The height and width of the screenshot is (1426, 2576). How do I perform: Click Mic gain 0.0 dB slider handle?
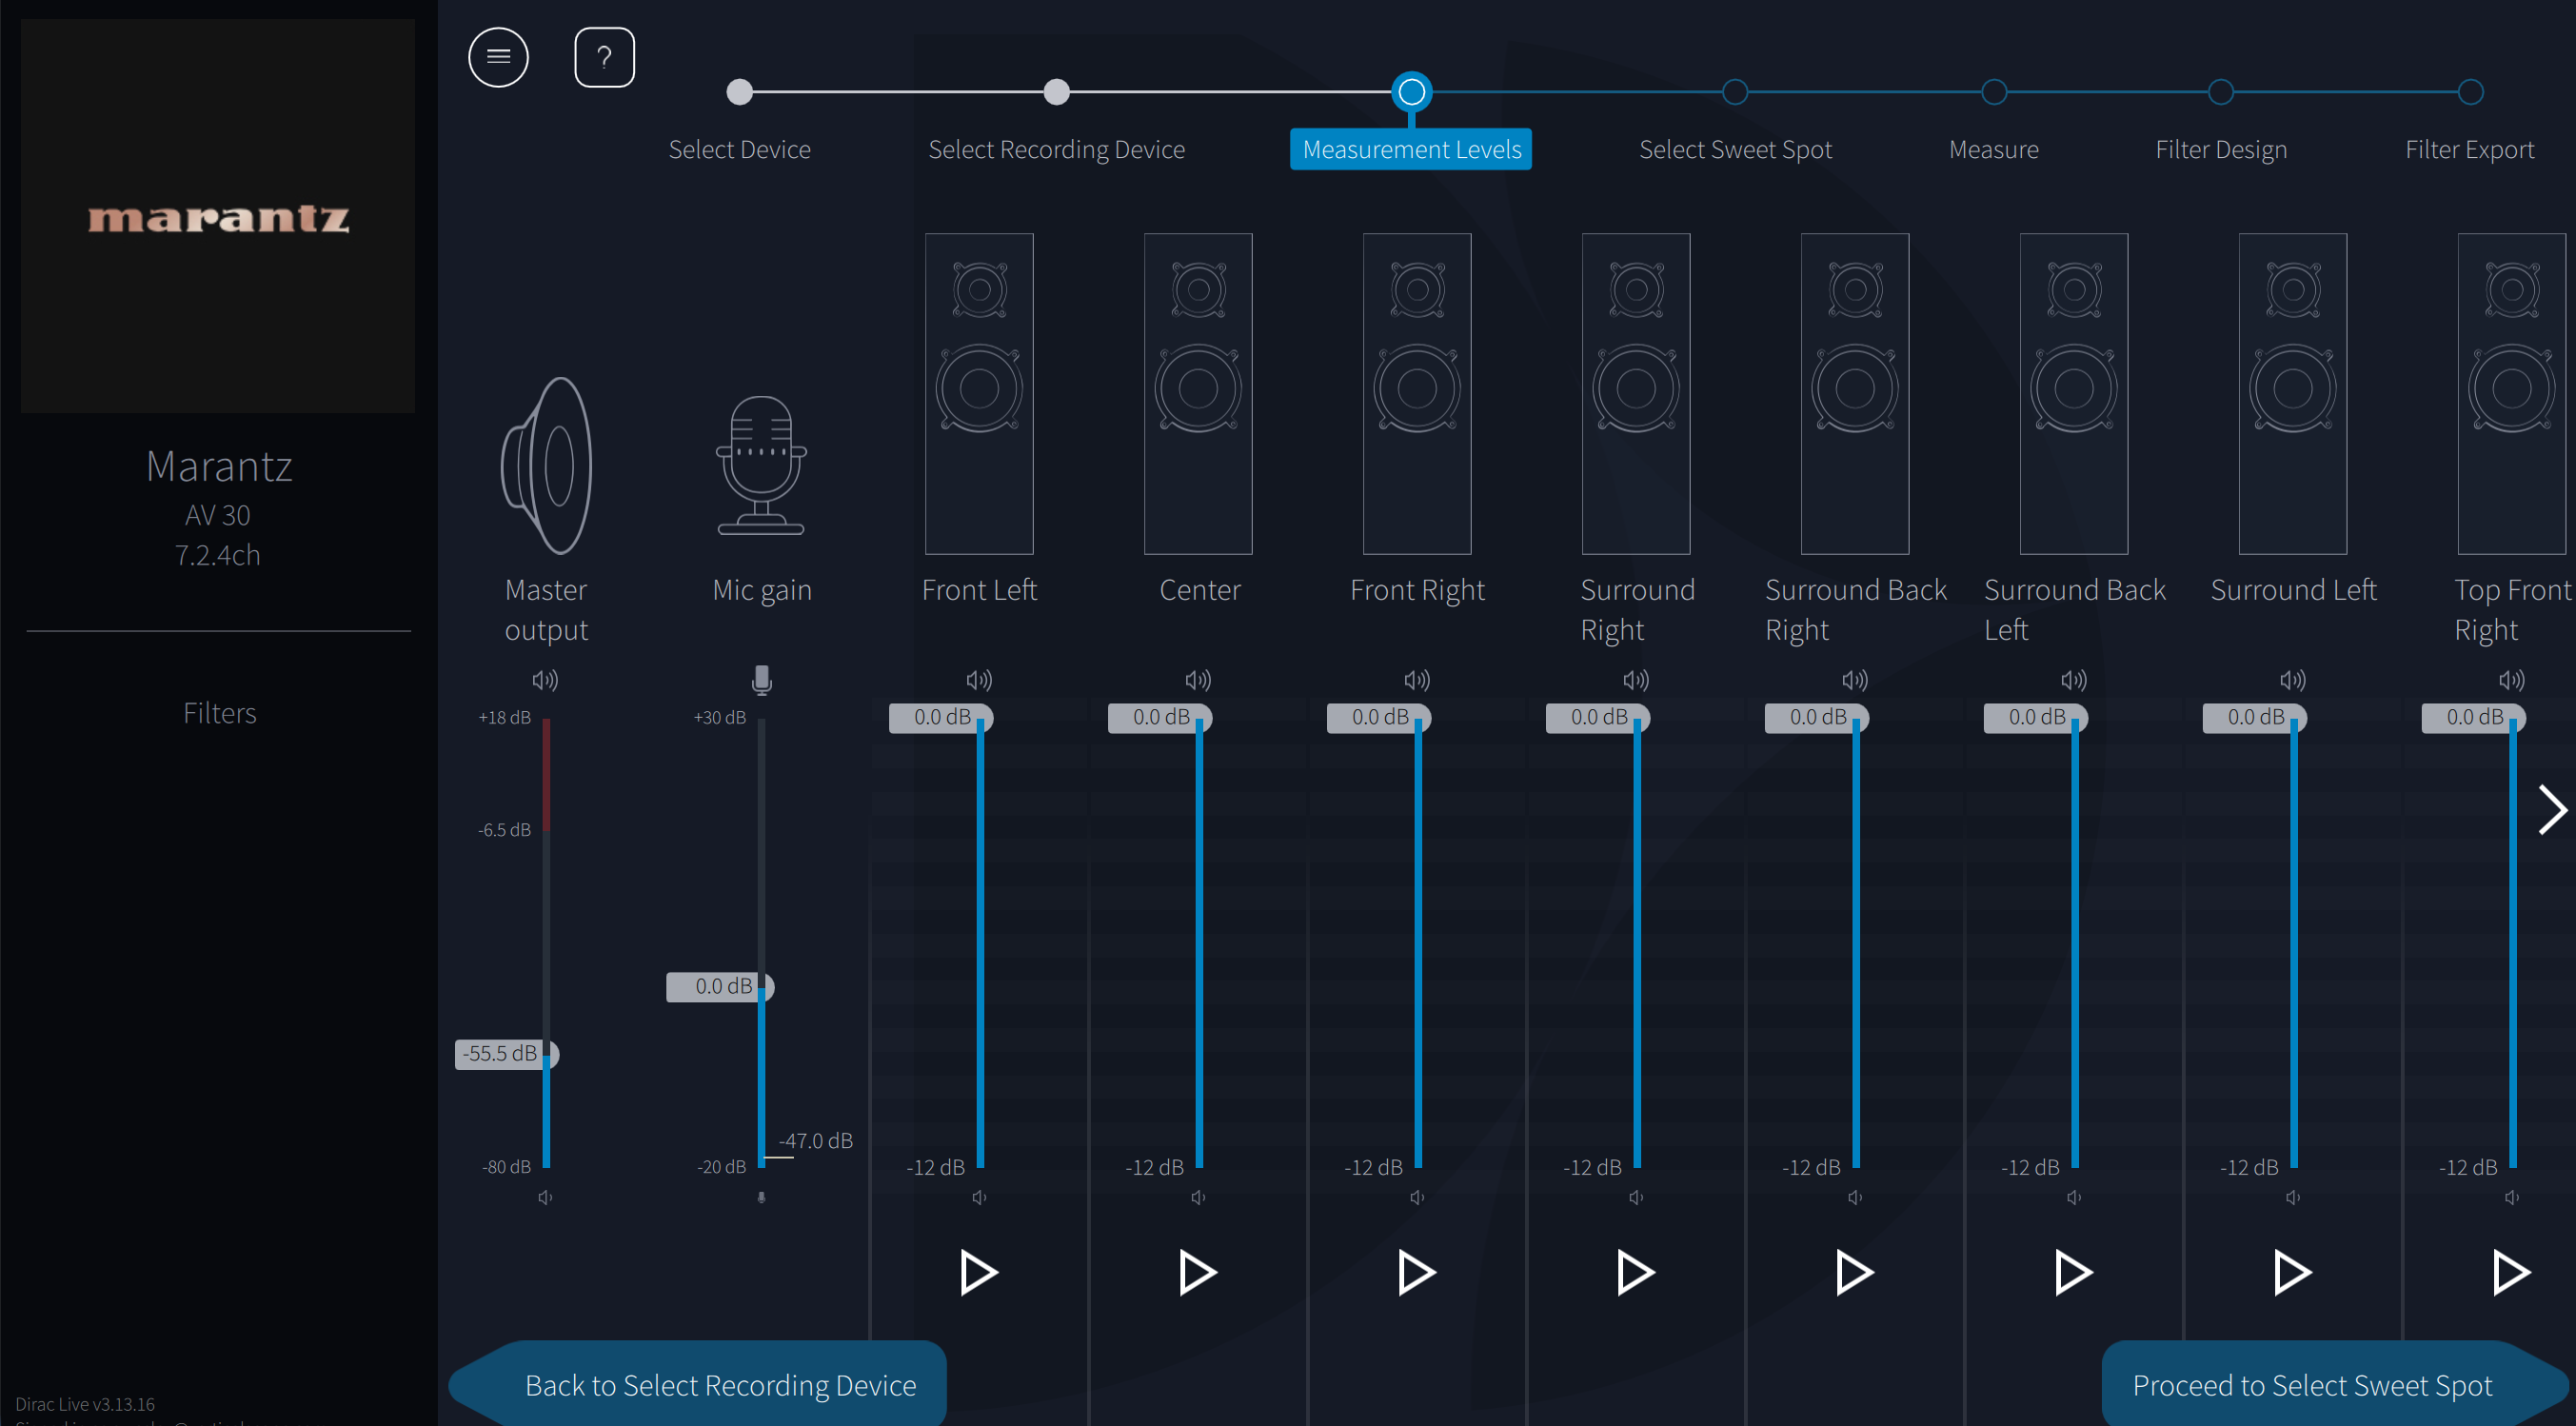pos(720,986)
